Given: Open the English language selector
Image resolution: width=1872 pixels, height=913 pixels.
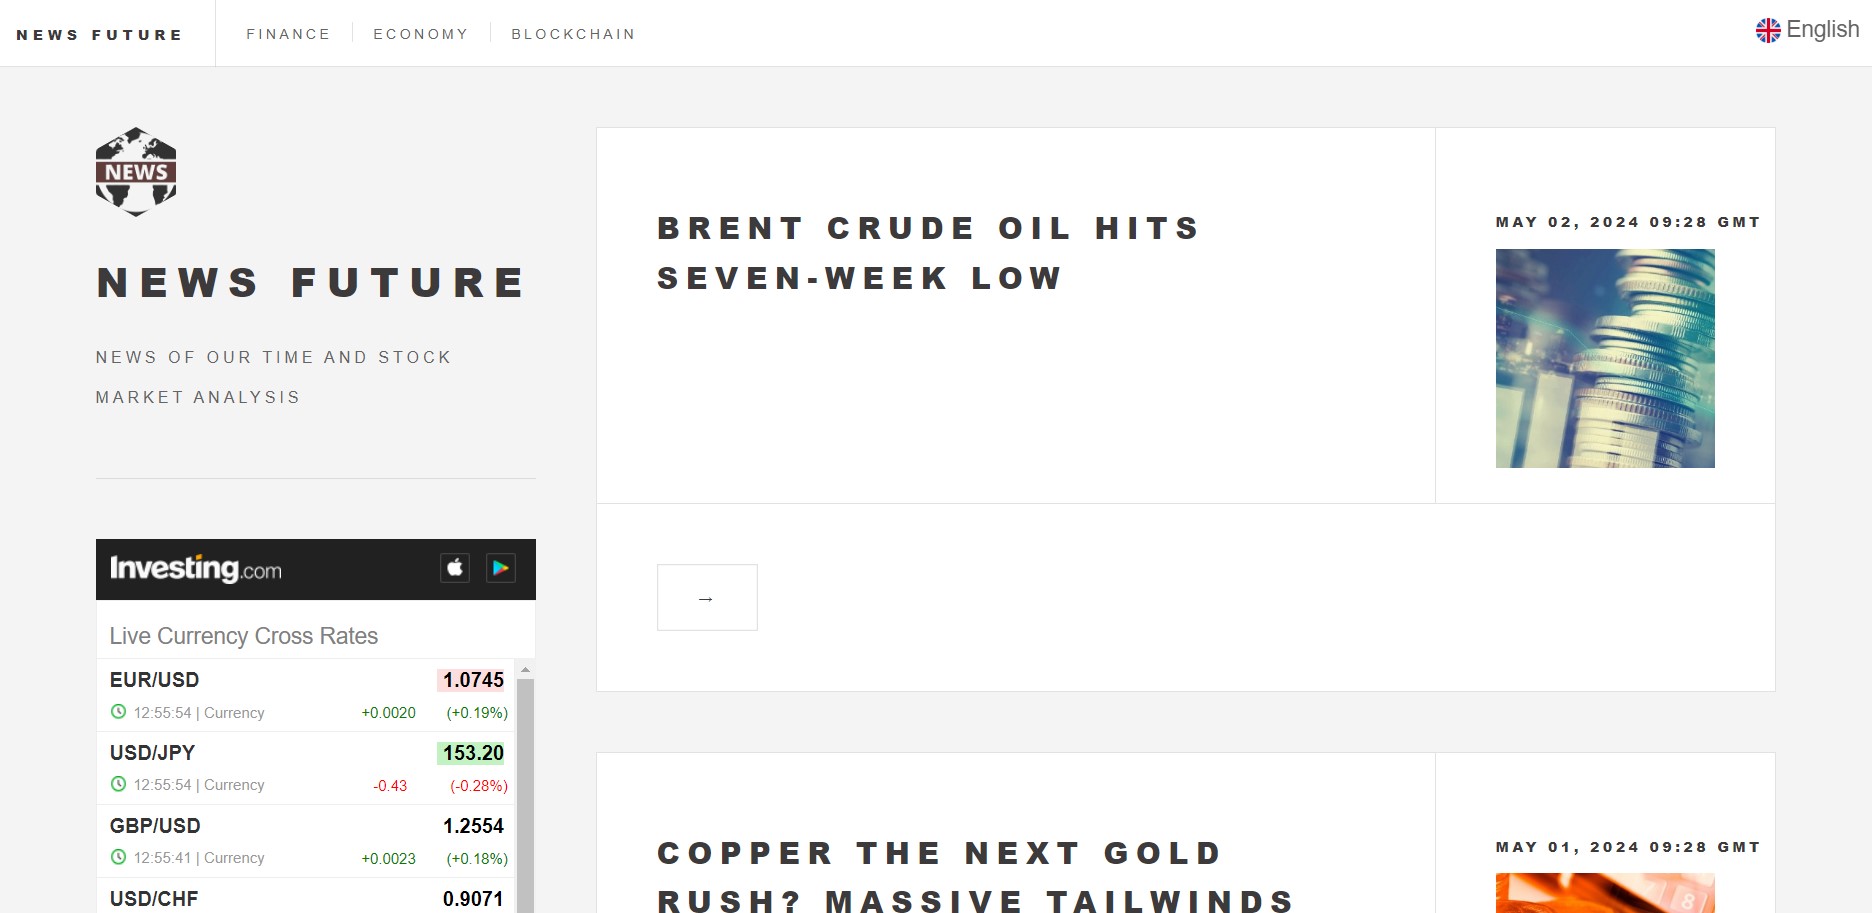Looking at the screenshot, I should [x=1808, y=30].
